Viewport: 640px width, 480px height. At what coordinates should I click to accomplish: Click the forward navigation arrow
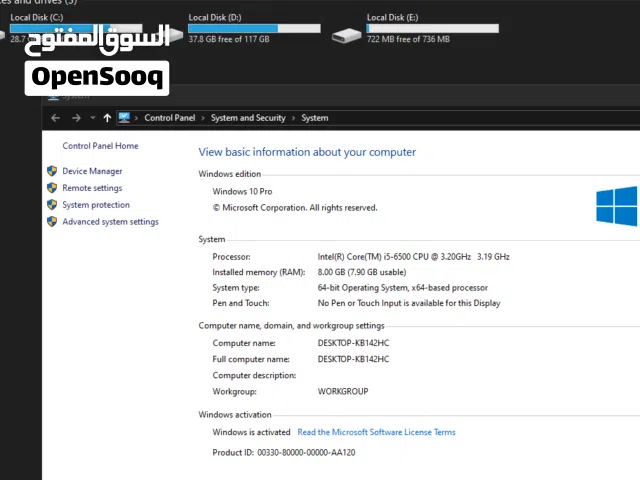click(76, 118)
